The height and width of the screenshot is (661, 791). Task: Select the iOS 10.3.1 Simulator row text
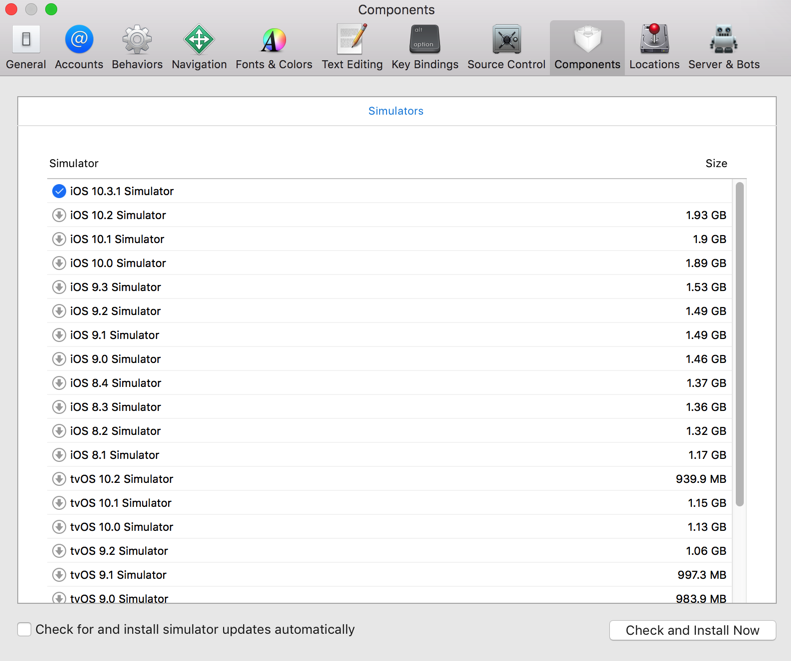pyautogui.click(x=122, y=191)
